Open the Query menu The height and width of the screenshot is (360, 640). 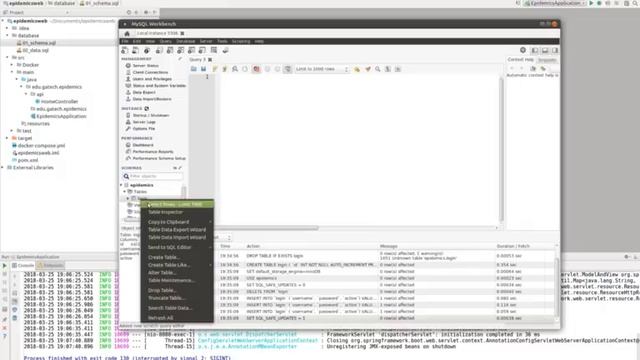point(165,41)
